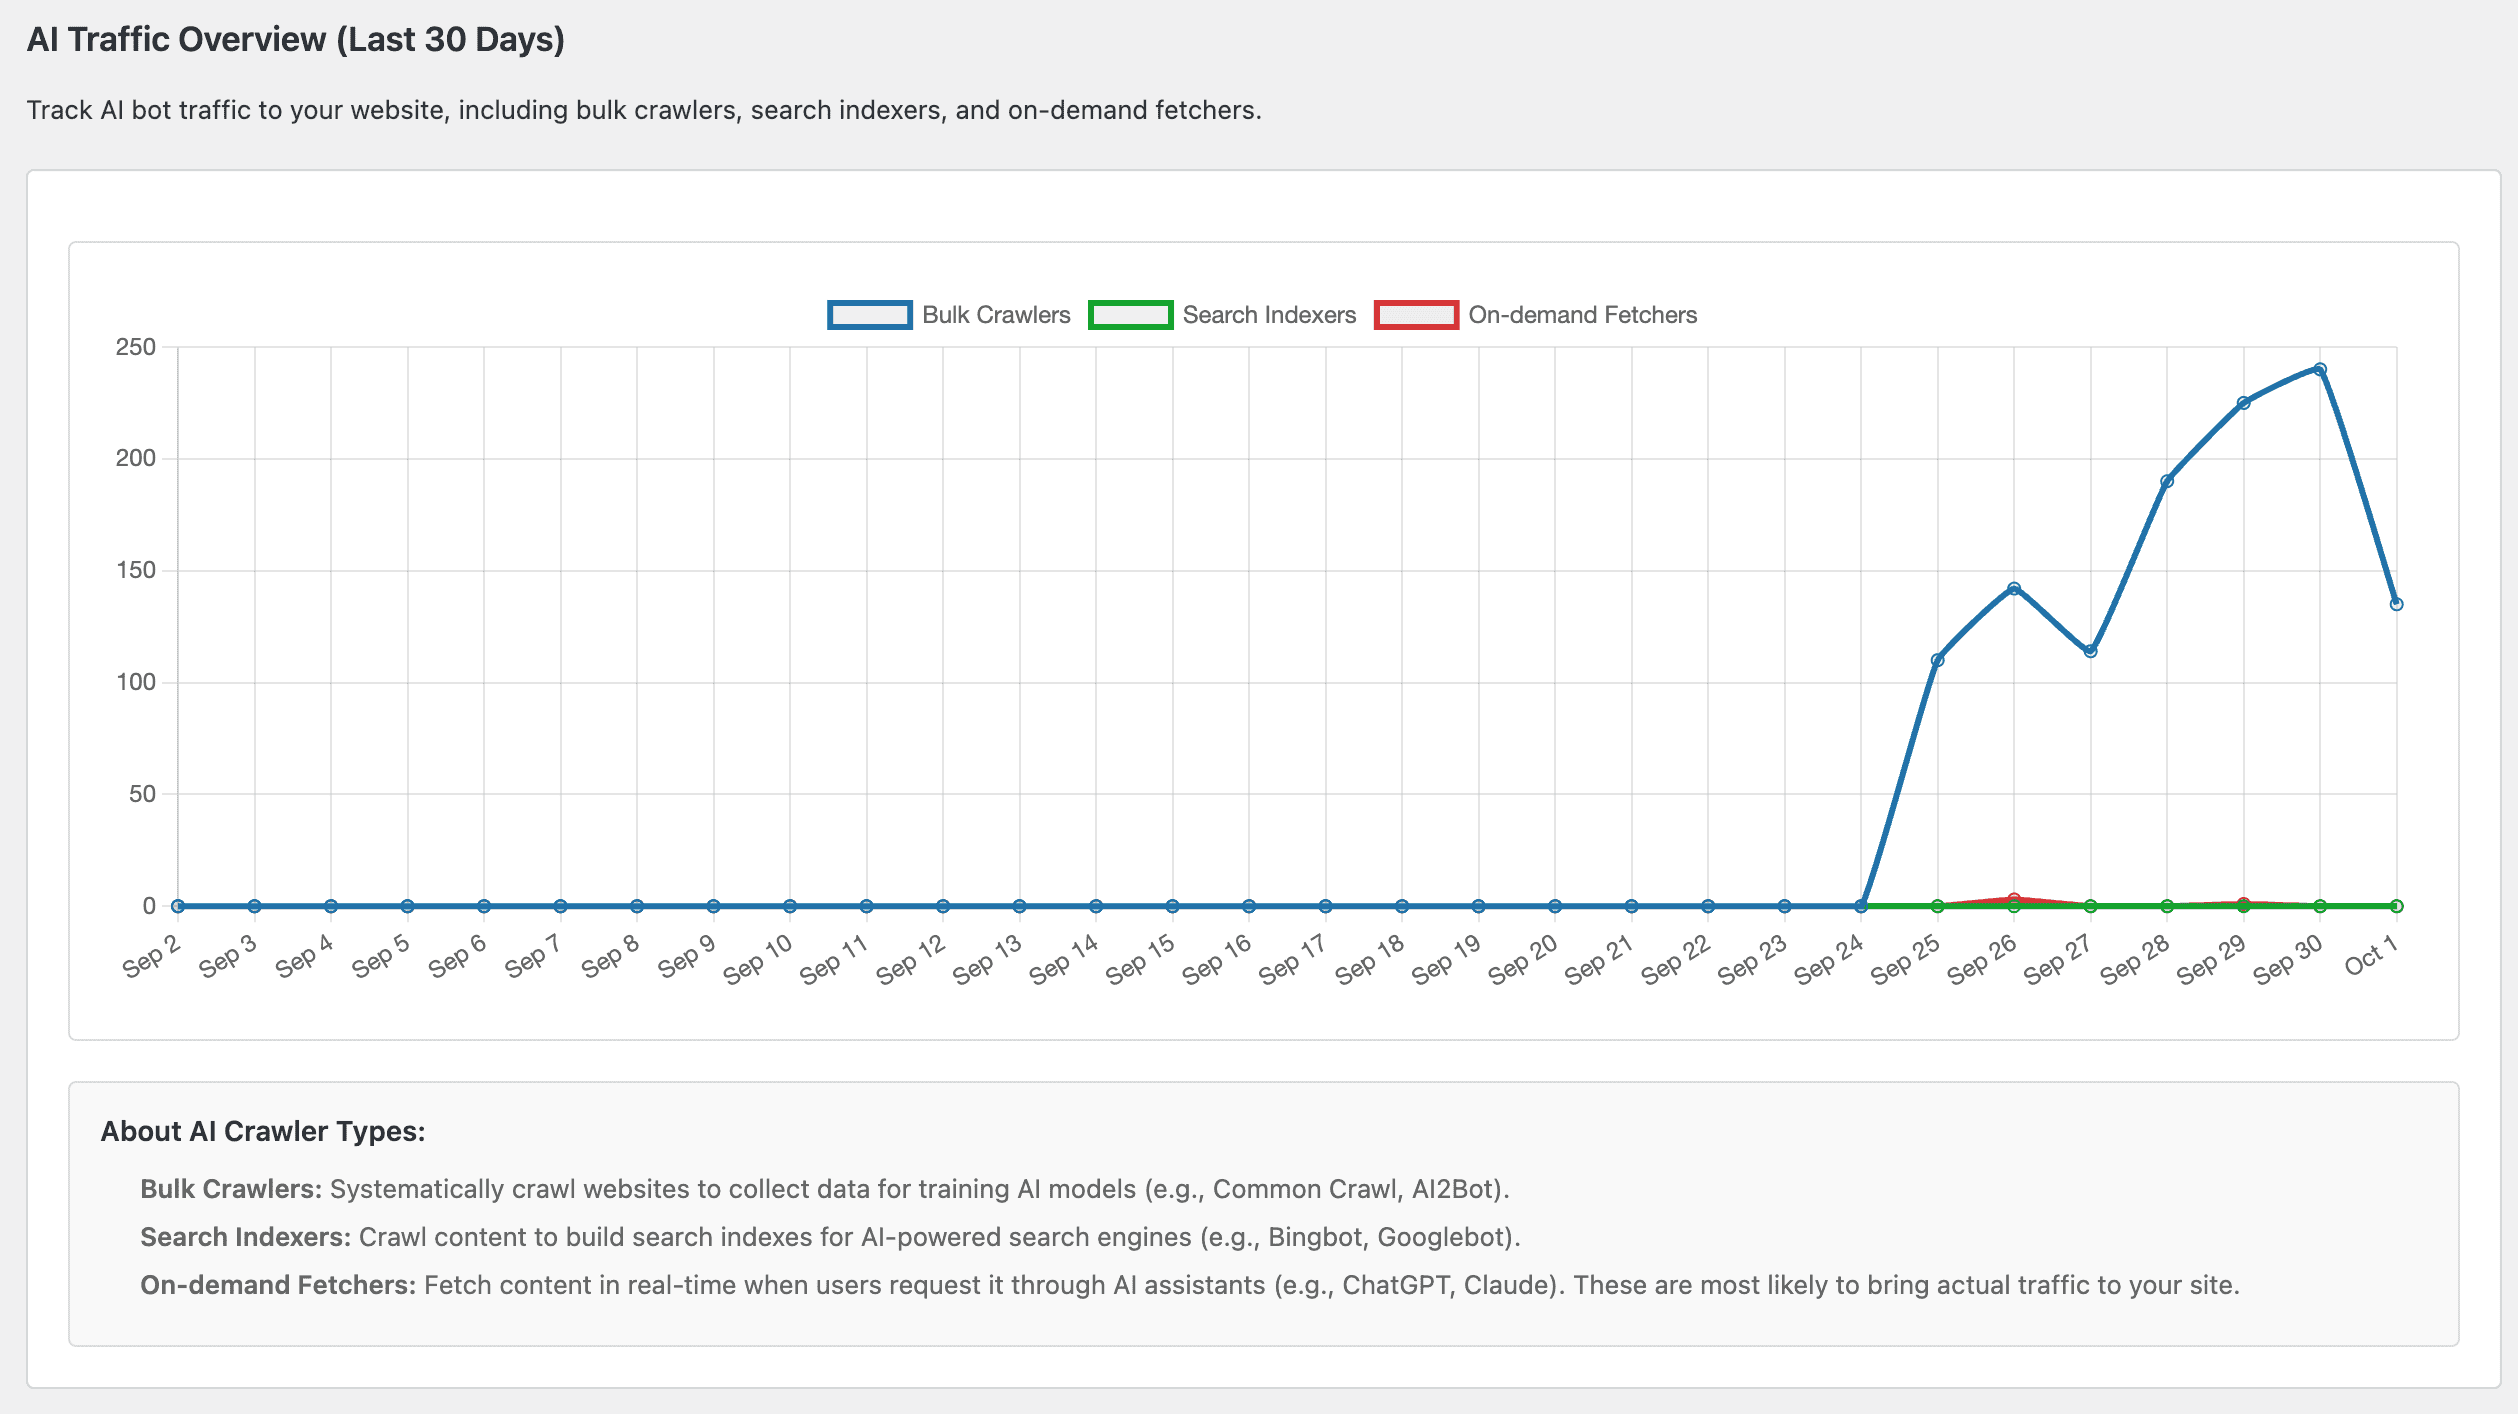Image resolution: width=2518 pixels, height=1414 pixels.
Task: Hide the Search Indexers series via its legend label
Action: coord(1268,315)
